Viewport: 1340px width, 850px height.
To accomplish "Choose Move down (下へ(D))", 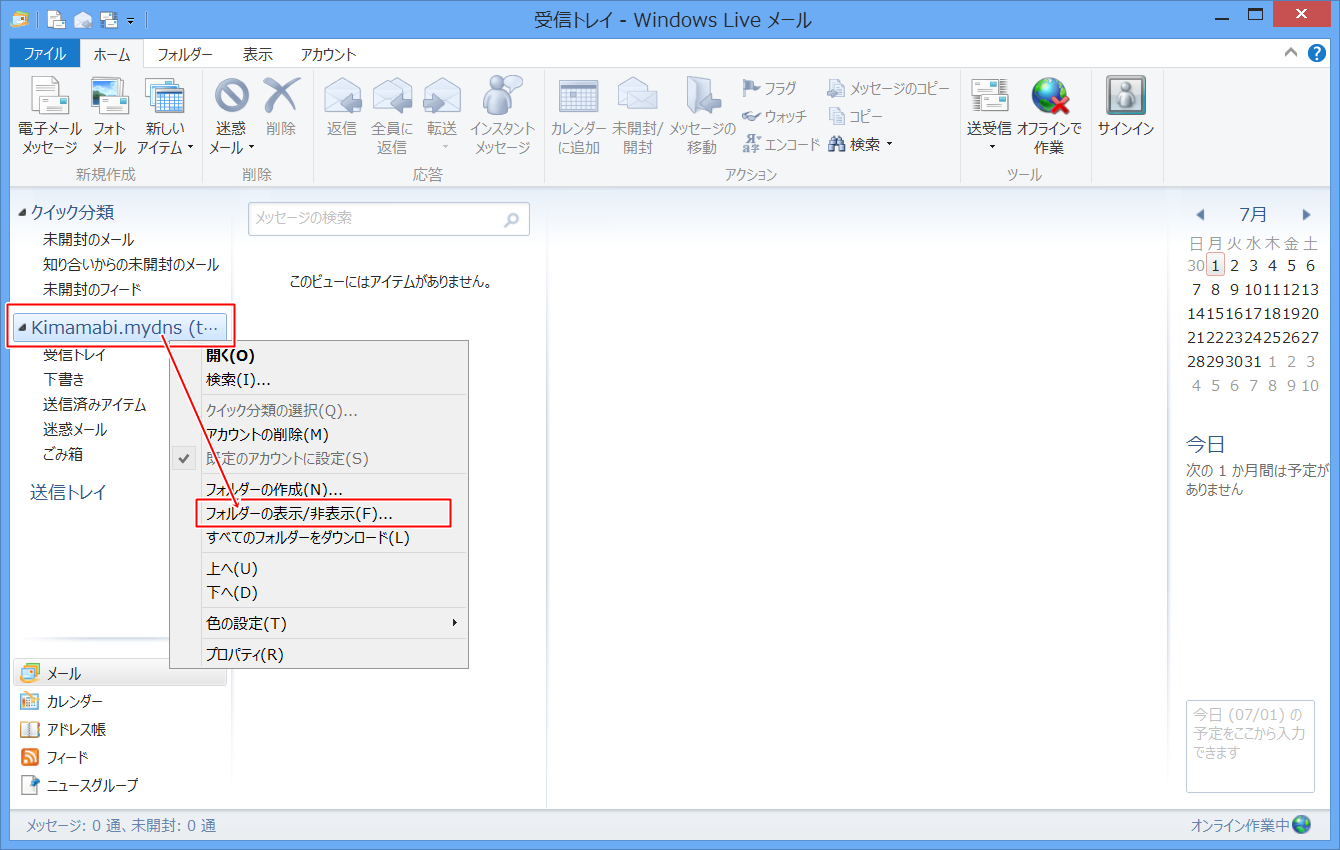I will point(319,593).
